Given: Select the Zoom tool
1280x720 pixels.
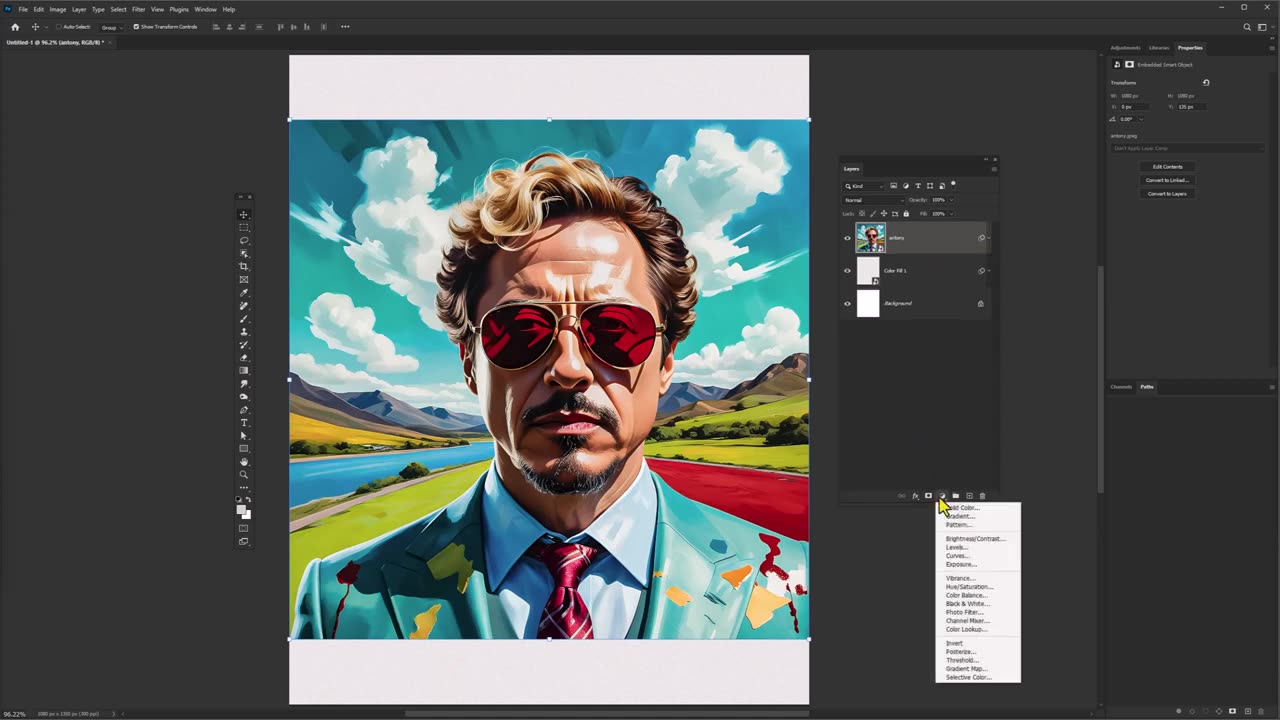Looking at the screenshot, I should (x=243, y=473).
